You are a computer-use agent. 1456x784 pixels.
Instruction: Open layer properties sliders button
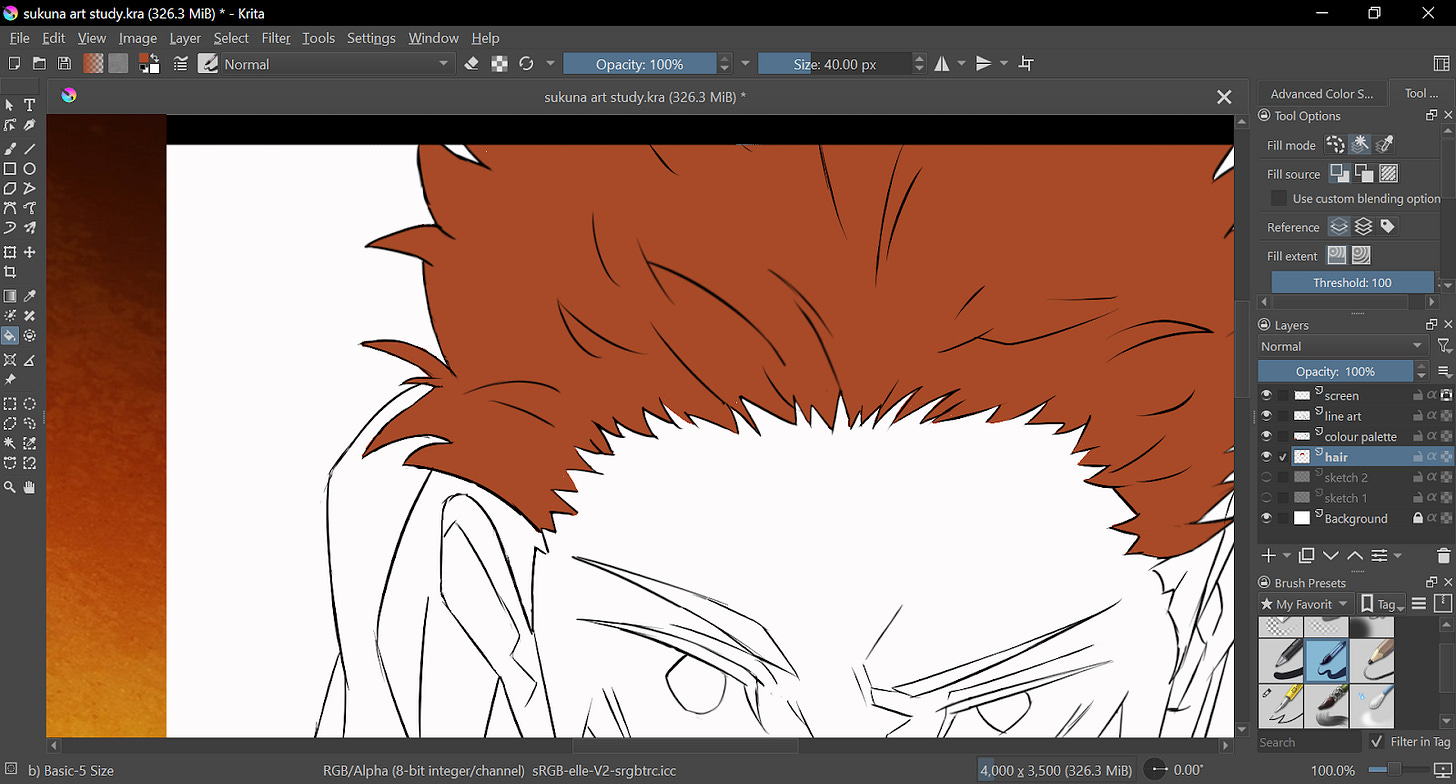pyautogui.click(x=1379, y=556)
